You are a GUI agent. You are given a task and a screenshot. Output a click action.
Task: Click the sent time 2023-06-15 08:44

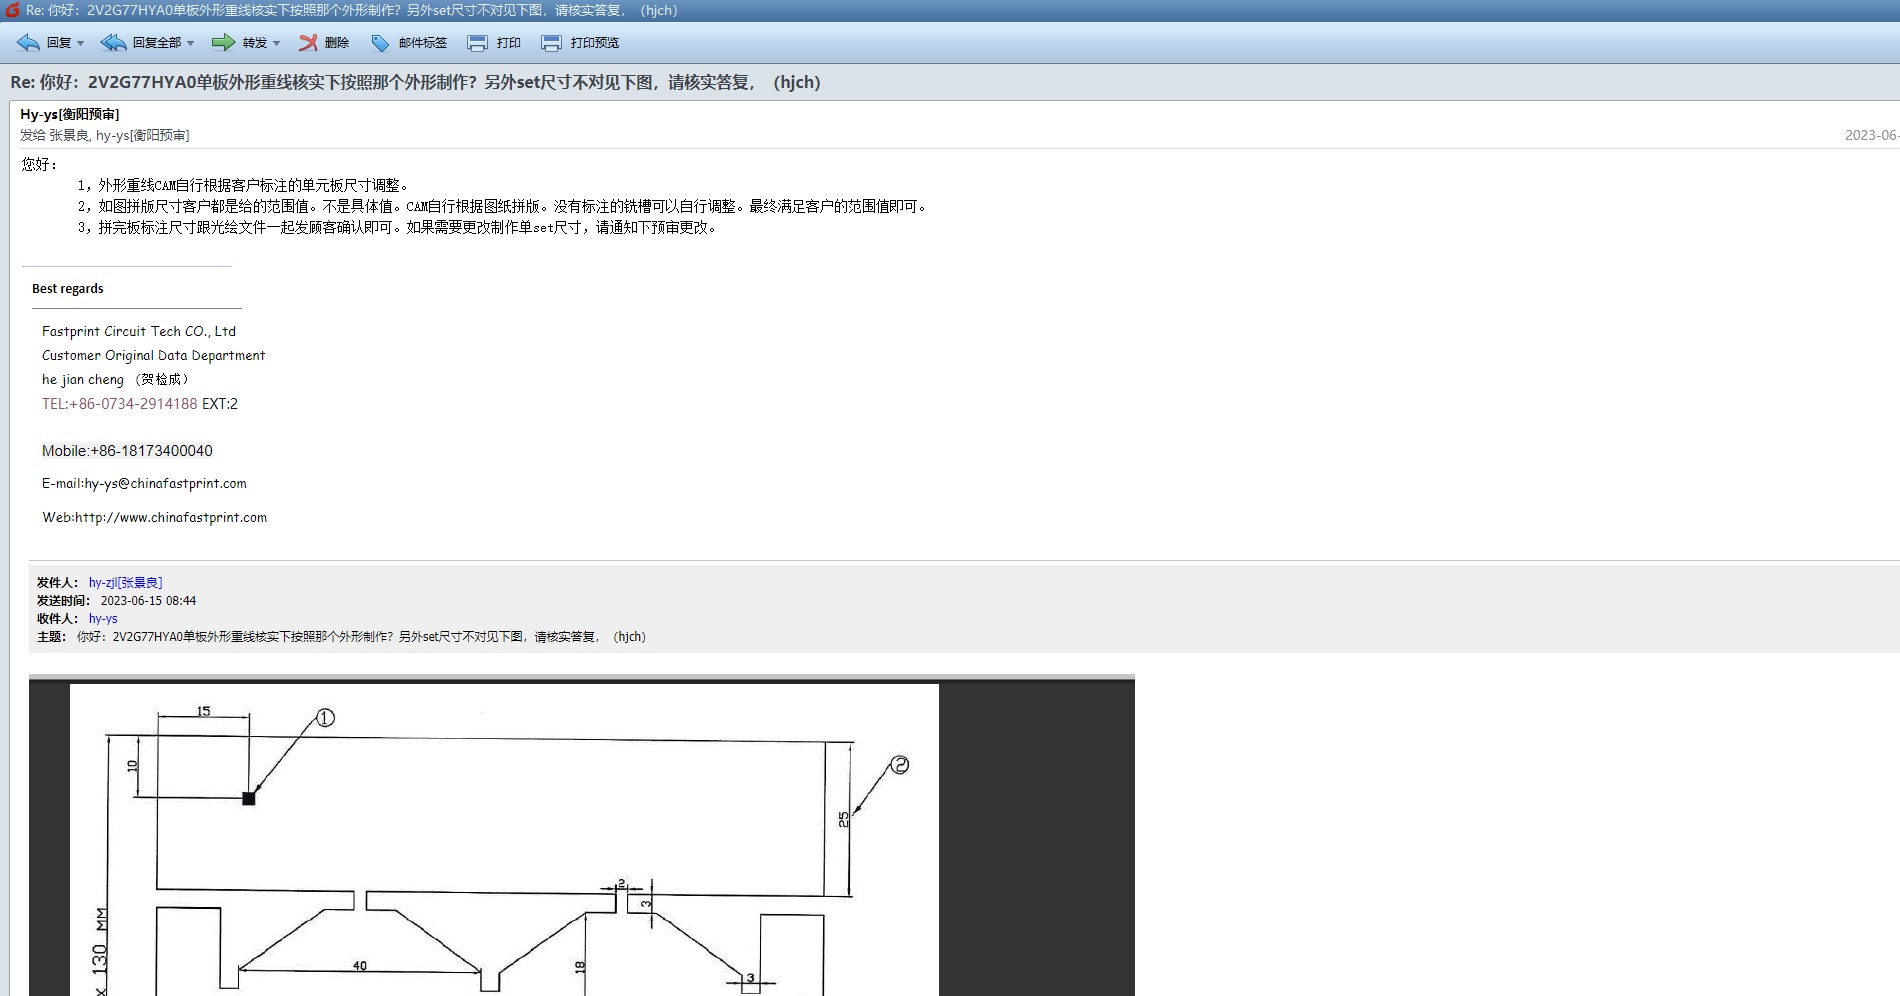pyautogui.click(x=148, y=601)
